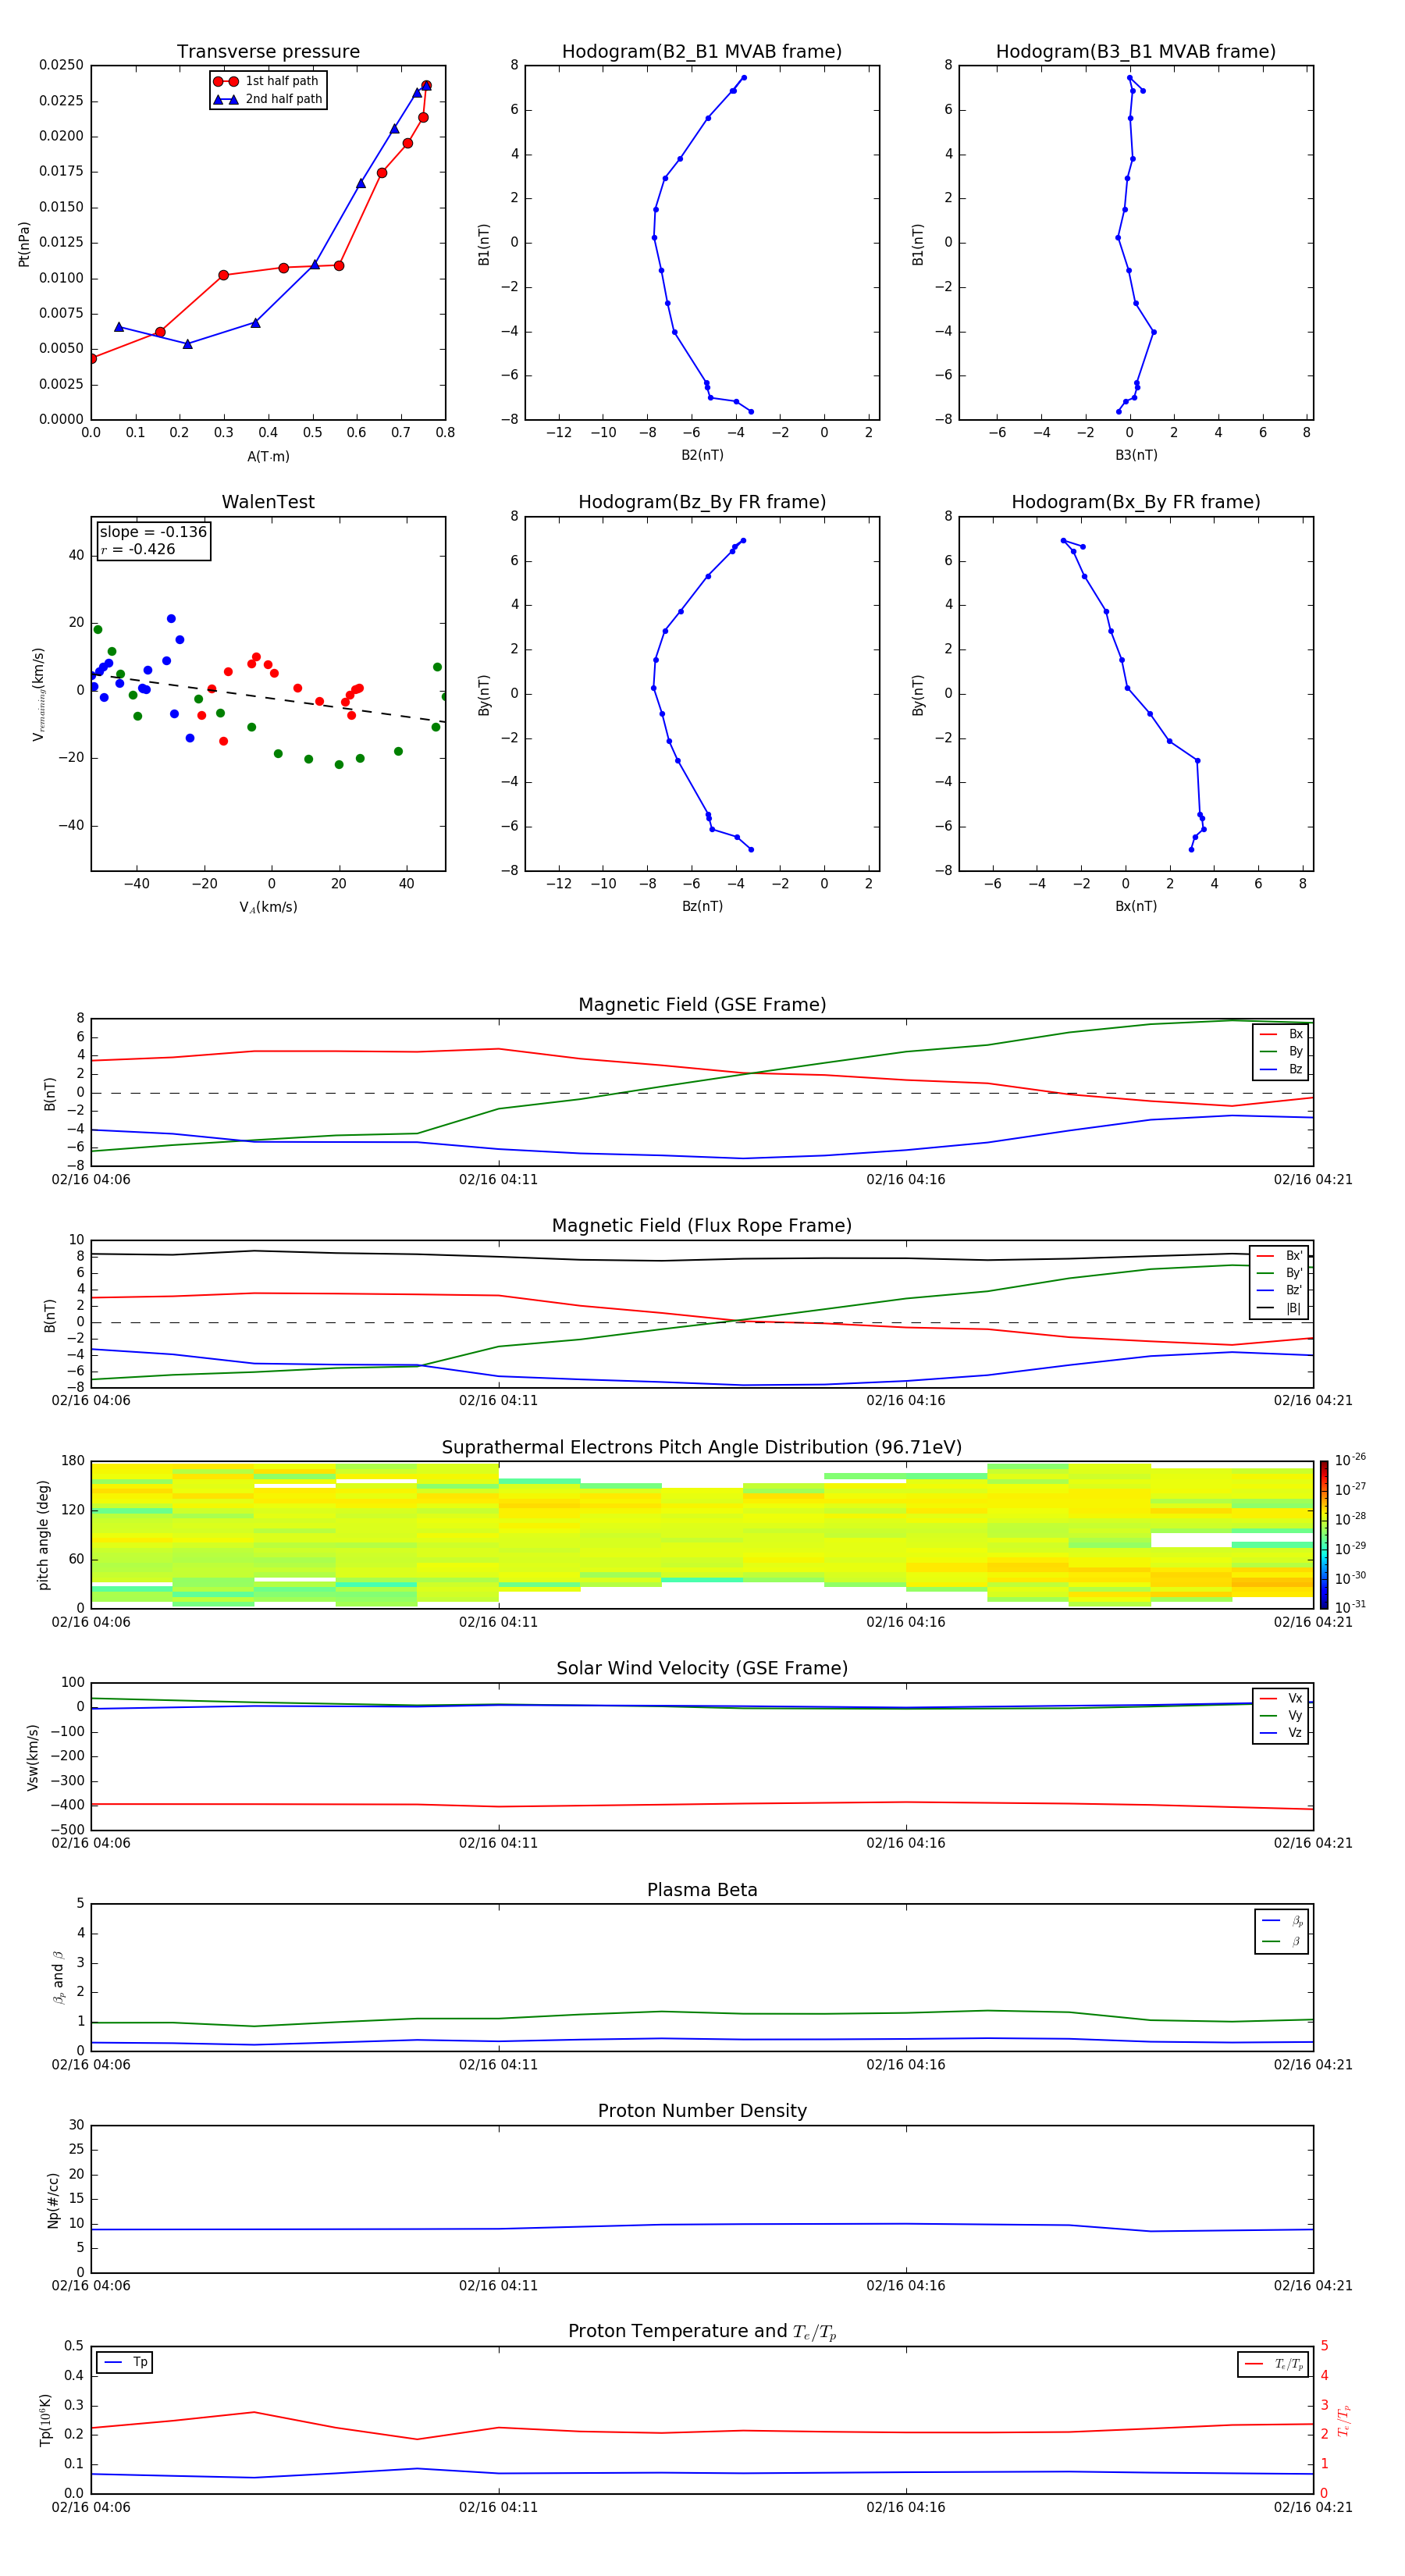Select 'Bz' in the GSE Frame legend

click(1282, 1069)
